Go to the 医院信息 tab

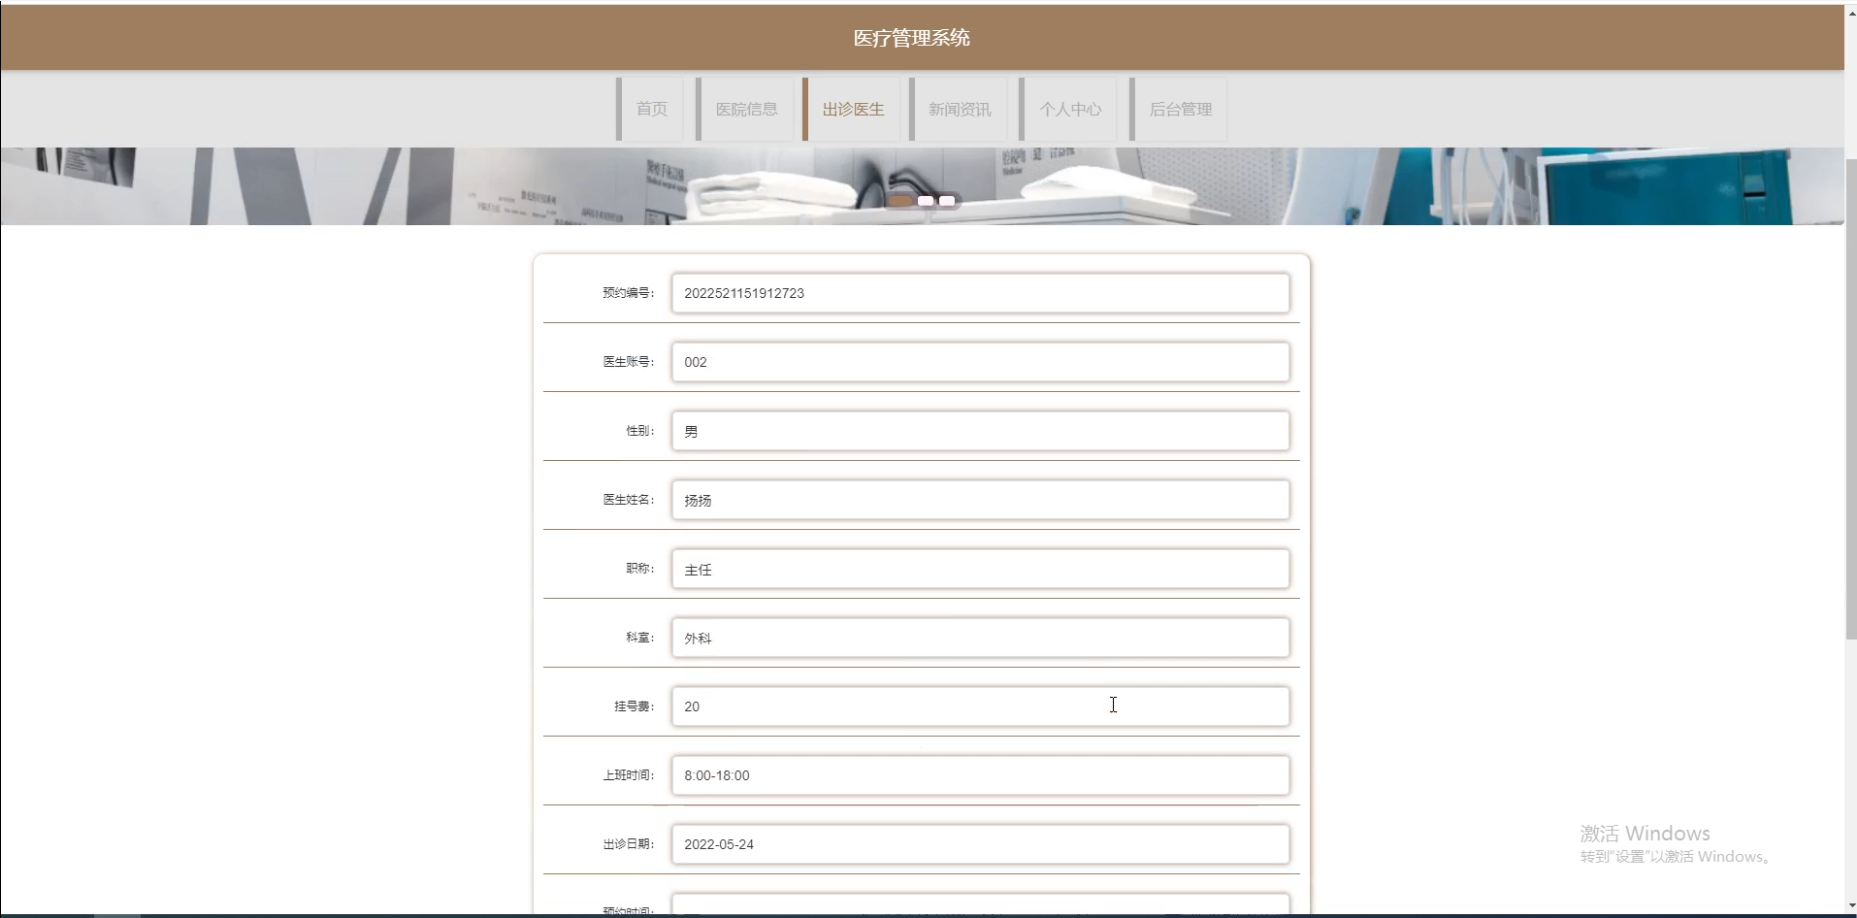click(x=746, y=109)
